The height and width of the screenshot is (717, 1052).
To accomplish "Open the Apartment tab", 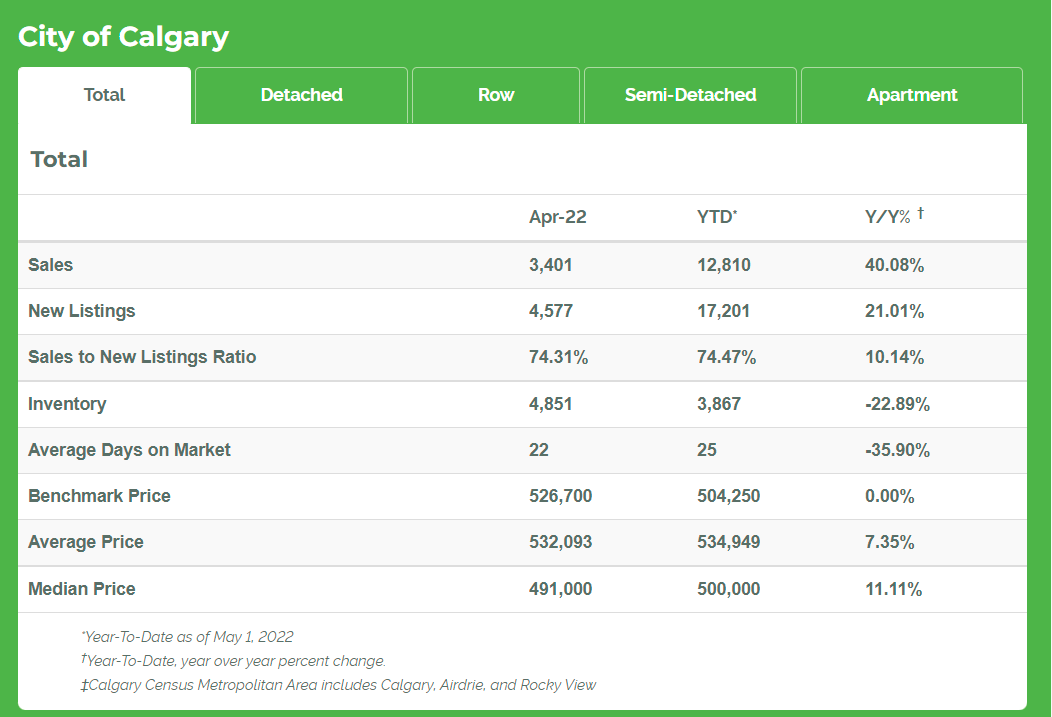I will pos(912,95).
